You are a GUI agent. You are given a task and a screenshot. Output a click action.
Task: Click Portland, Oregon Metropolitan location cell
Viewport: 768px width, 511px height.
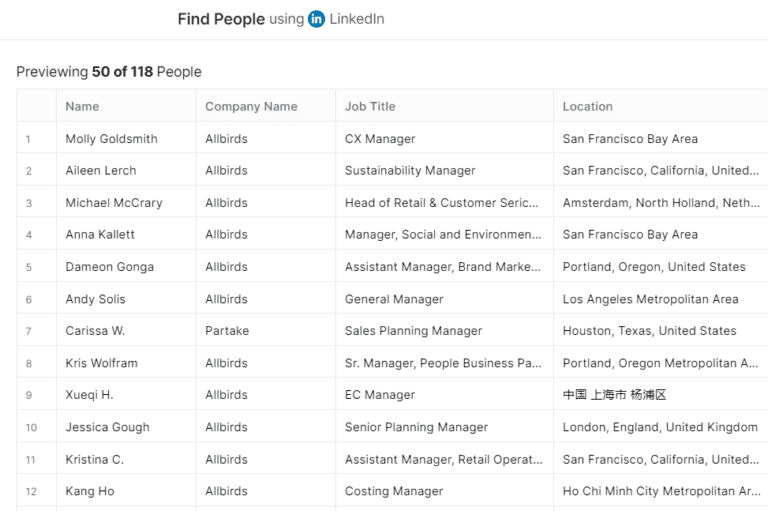pyautogui.click(x=660, y=363)
